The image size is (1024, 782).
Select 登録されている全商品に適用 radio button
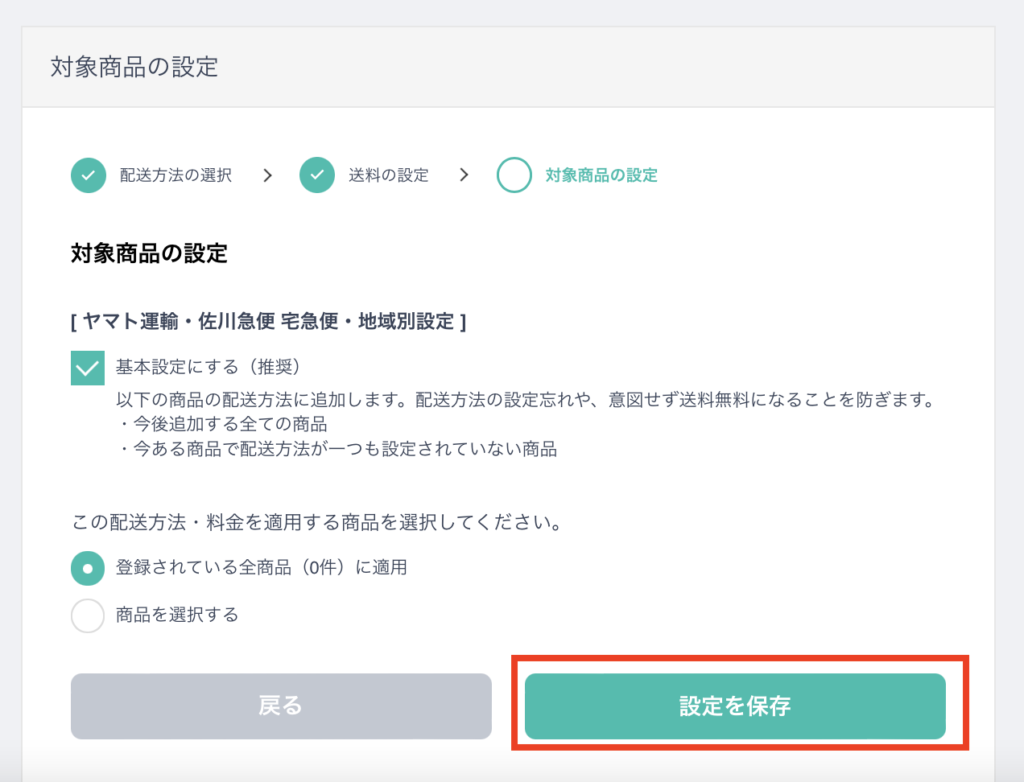coord(88,568)
